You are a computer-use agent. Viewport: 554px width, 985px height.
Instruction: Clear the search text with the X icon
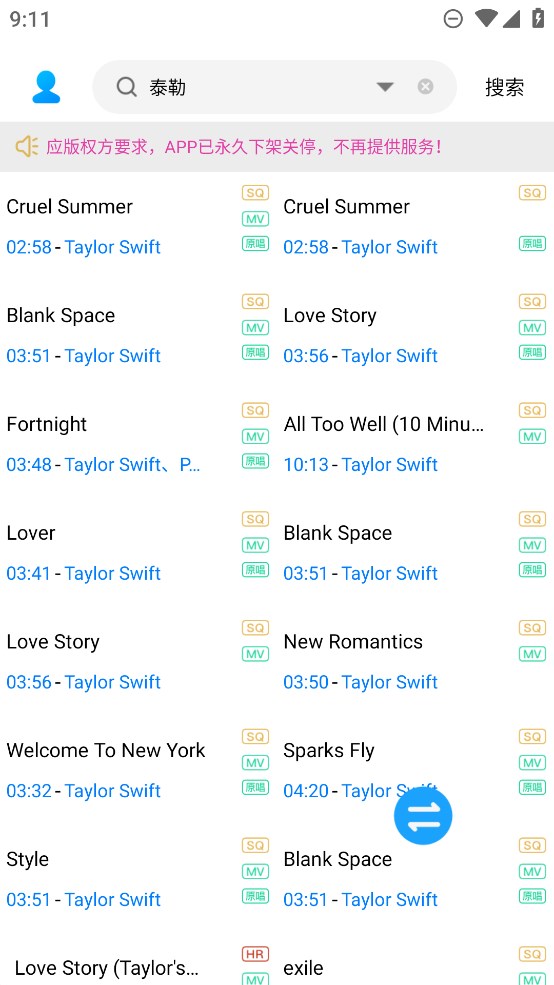(425, 87)
